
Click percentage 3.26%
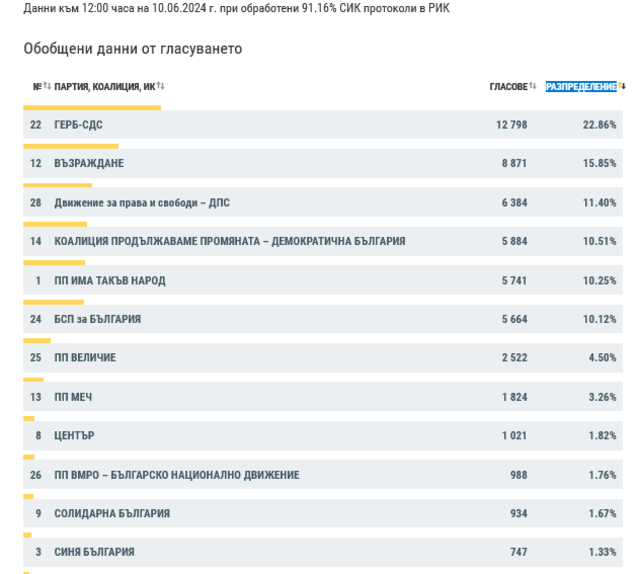click(x=602, y=397)
